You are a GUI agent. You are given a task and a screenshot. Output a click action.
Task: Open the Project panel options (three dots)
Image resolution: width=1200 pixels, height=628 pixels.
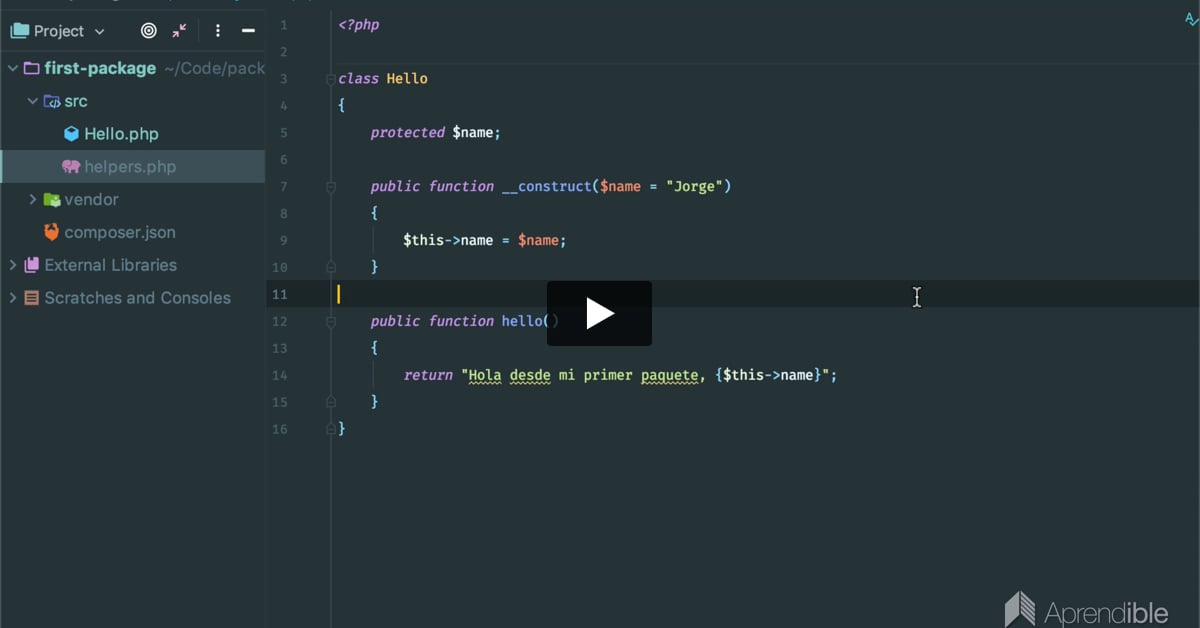pos(218,31)
